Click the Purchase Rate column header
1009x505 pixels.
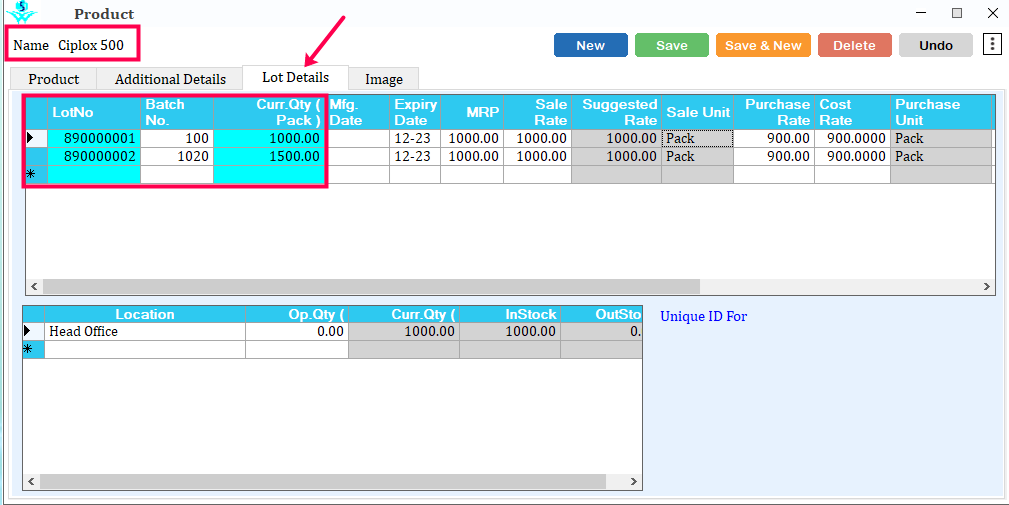774,112
